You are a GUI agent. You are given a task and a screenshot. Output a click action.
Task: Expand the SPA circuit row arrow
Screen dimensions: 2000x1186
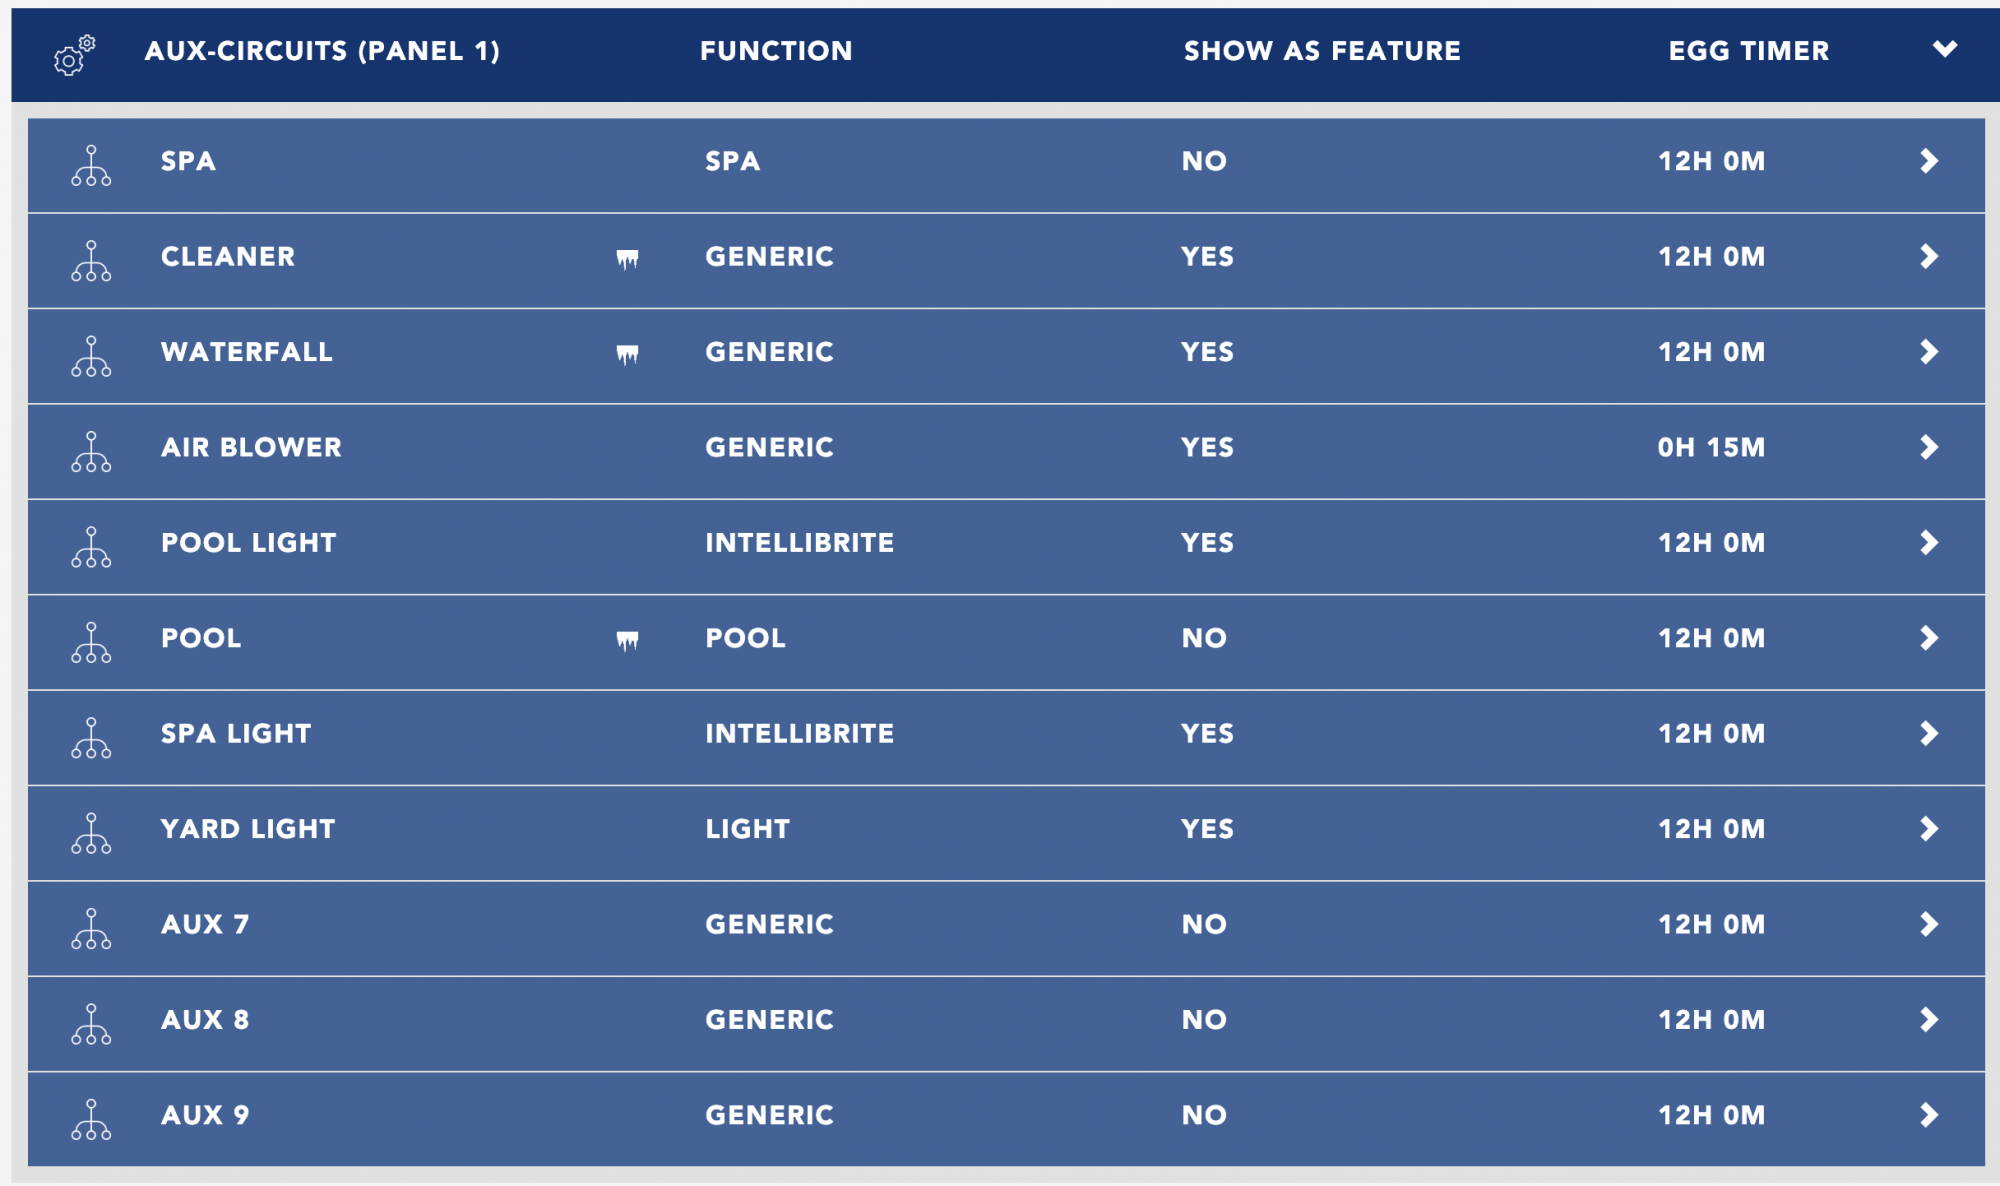point(1929,161)
